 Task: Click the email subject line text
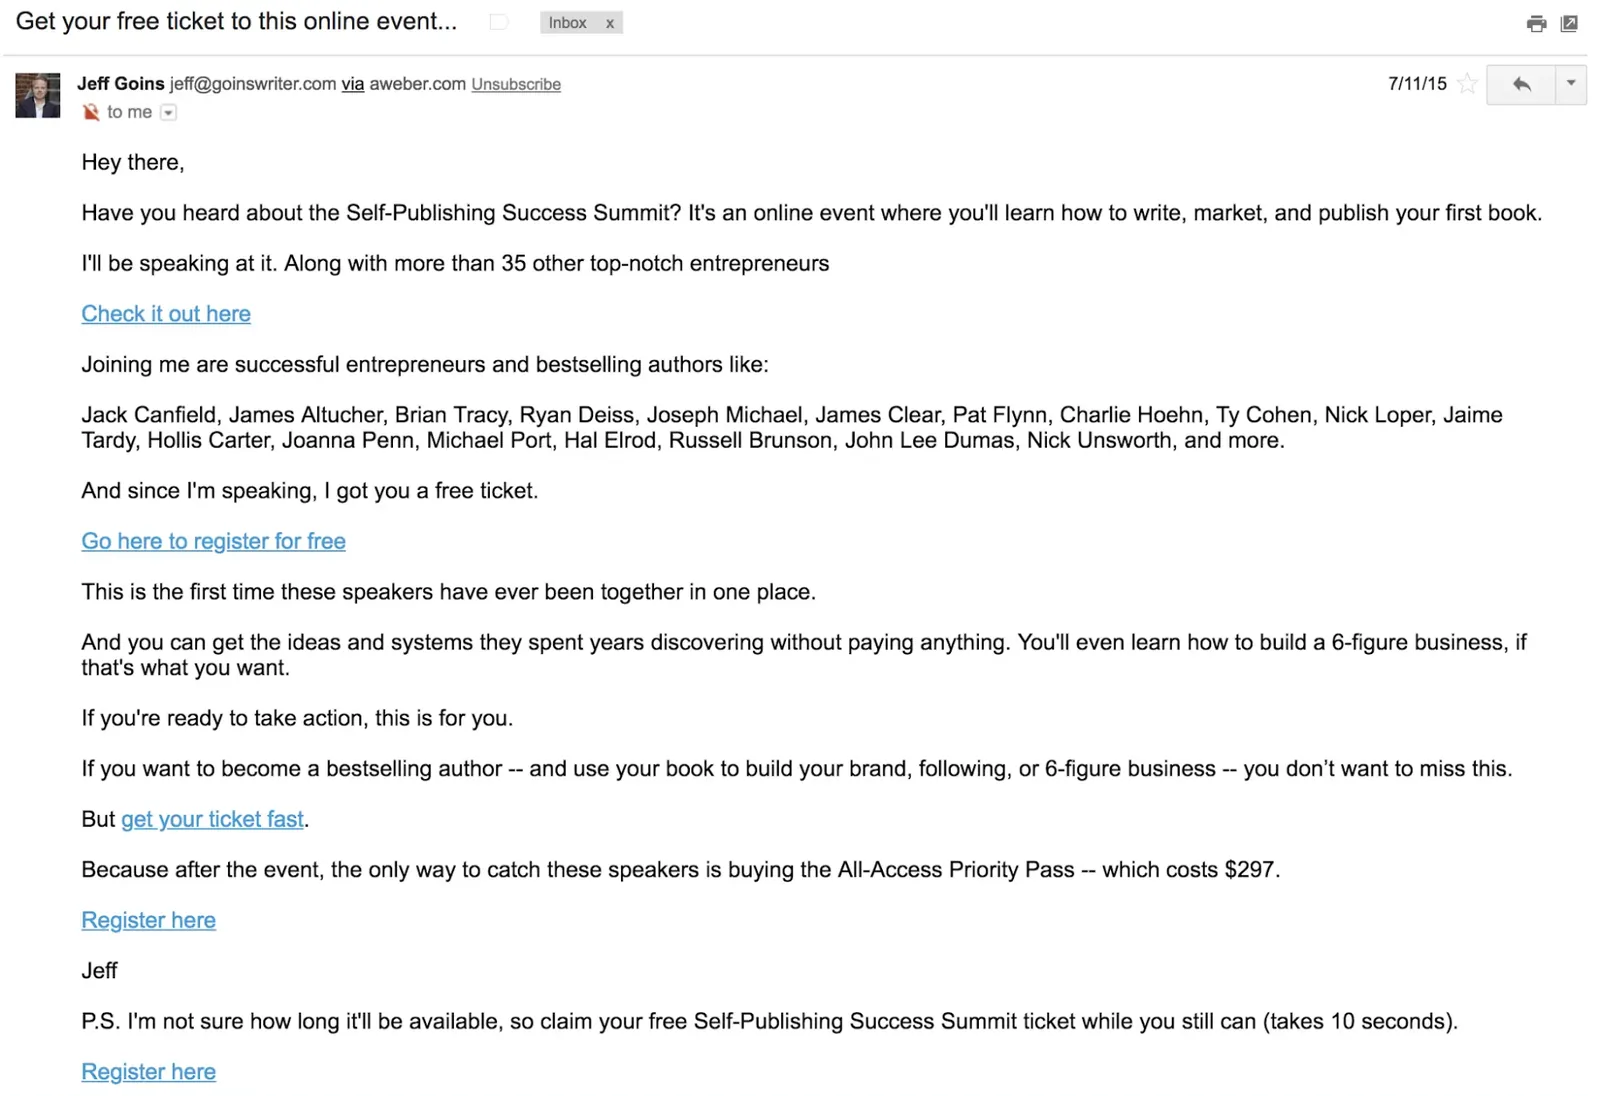tap(236, 22)
